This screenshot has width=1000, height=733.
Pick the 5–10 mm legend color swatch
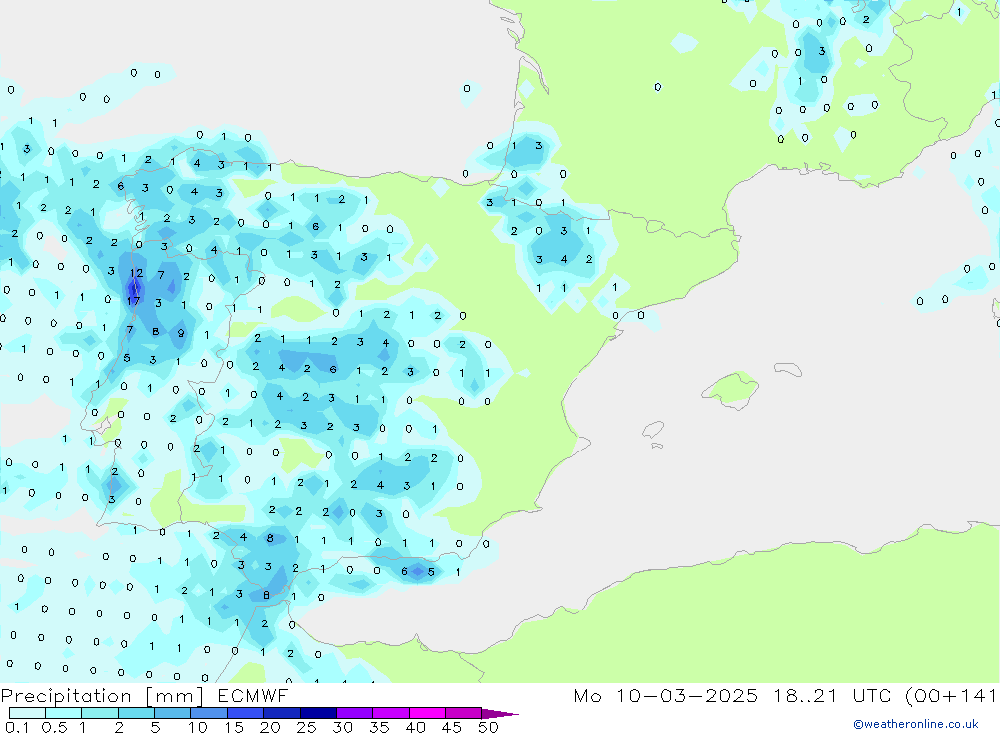click(172, 713)
